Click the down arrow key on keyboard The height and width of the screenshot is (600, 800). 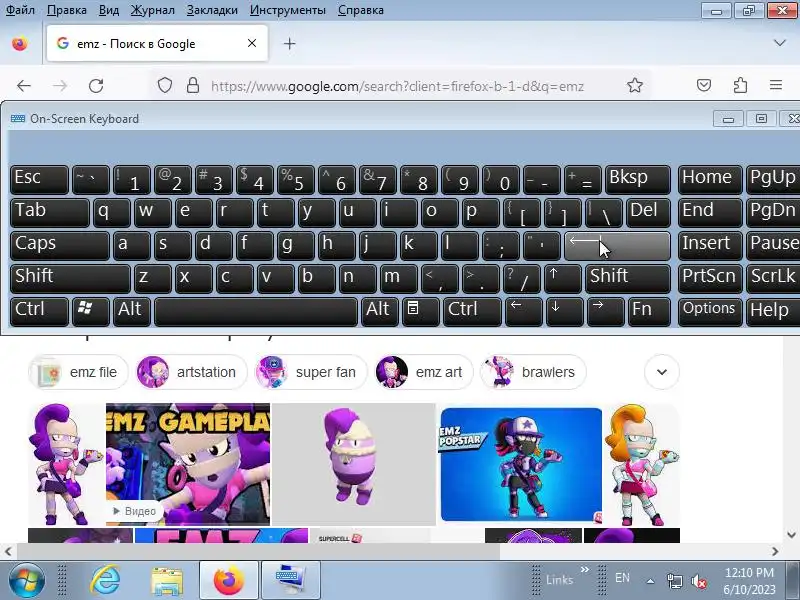pos(564,312)
